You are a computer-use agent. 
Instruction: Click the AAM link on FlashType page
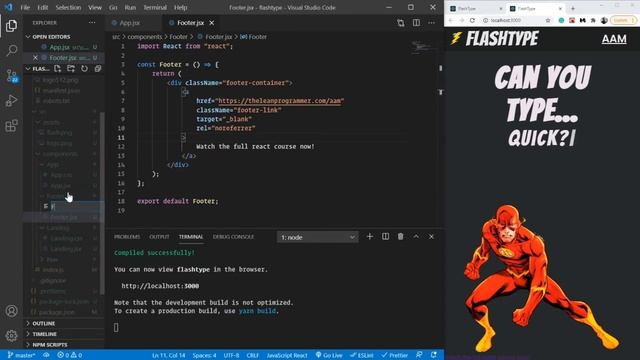pyautogui.click(x=614, y=39)
